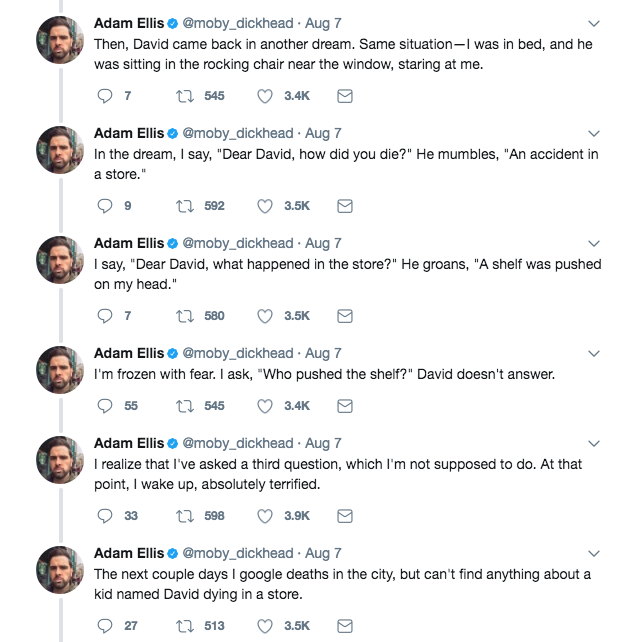This screenshot has height=642, width=636.
Task: Like the tweet about David in the rocking chair
Action: (265, 96)
